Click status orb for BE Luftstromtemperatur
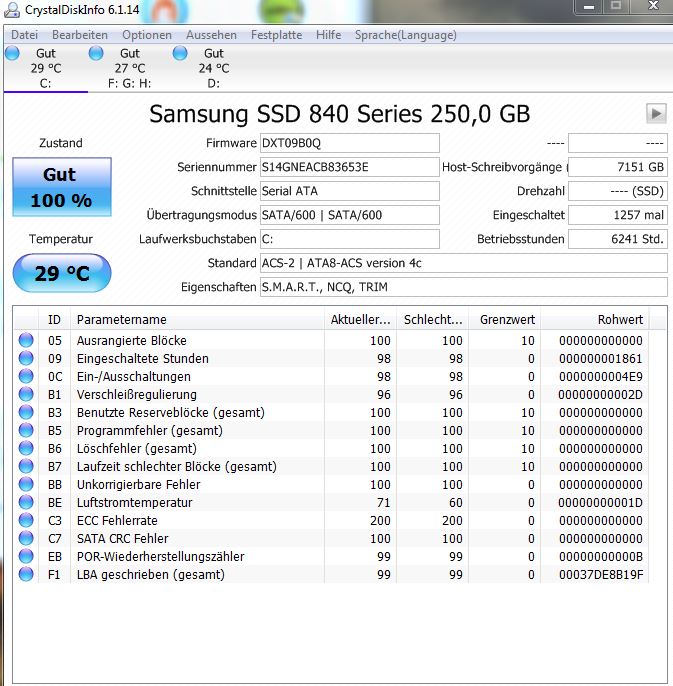This screenshot has width=673, height=686. point(26,502)
